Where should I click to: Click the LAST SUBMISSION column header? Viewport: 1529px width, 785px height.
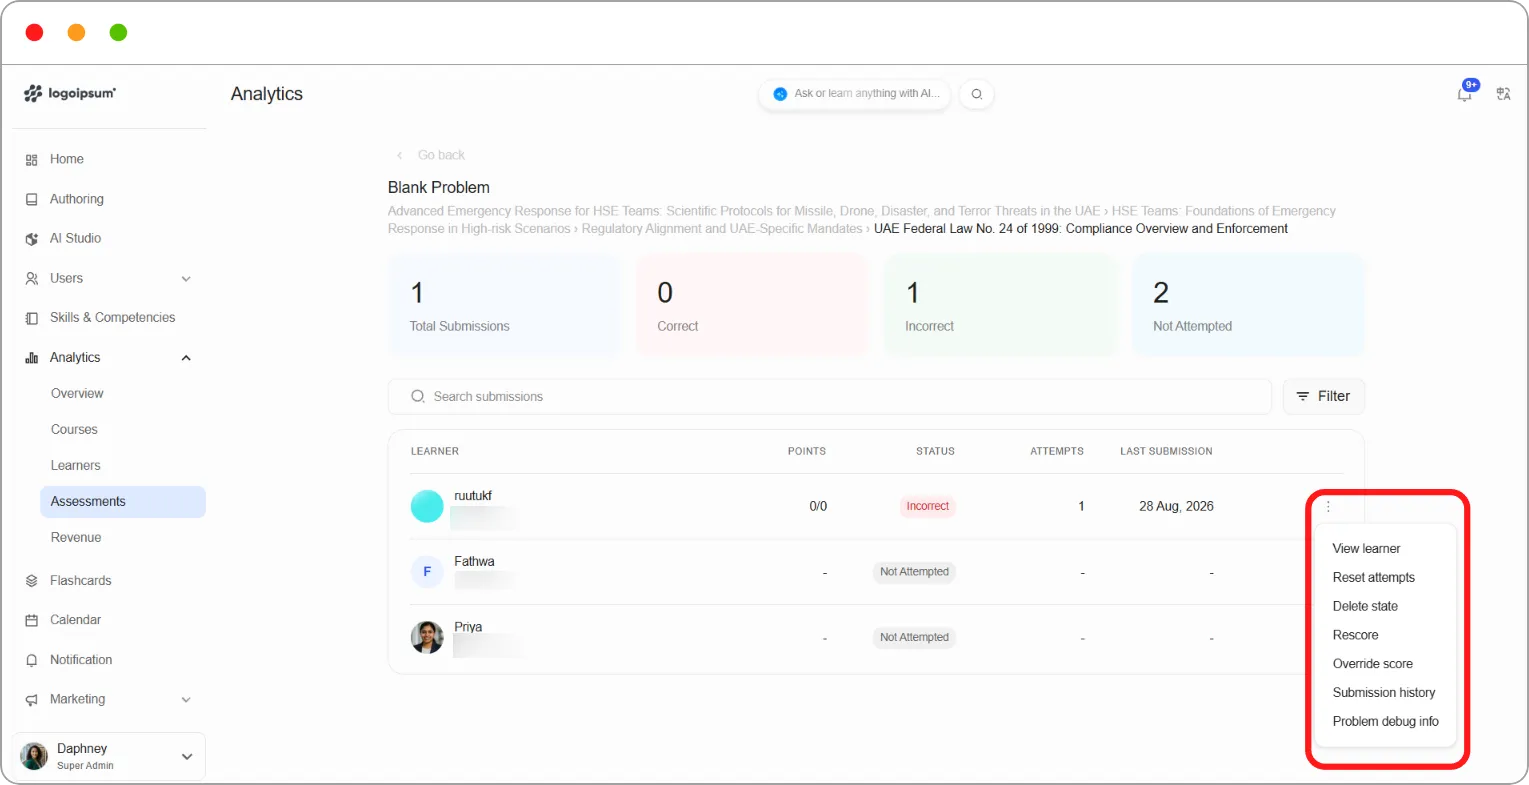pos(1166,452)
